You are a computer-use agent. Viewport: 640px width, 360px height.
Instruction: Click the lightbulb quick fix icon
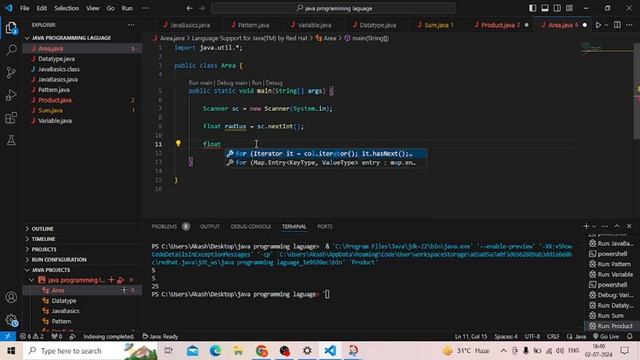point(178,143)
